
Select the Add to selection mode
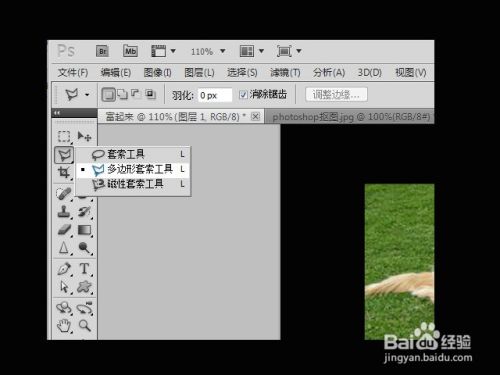pyautogui.click(x=123, y=95)
